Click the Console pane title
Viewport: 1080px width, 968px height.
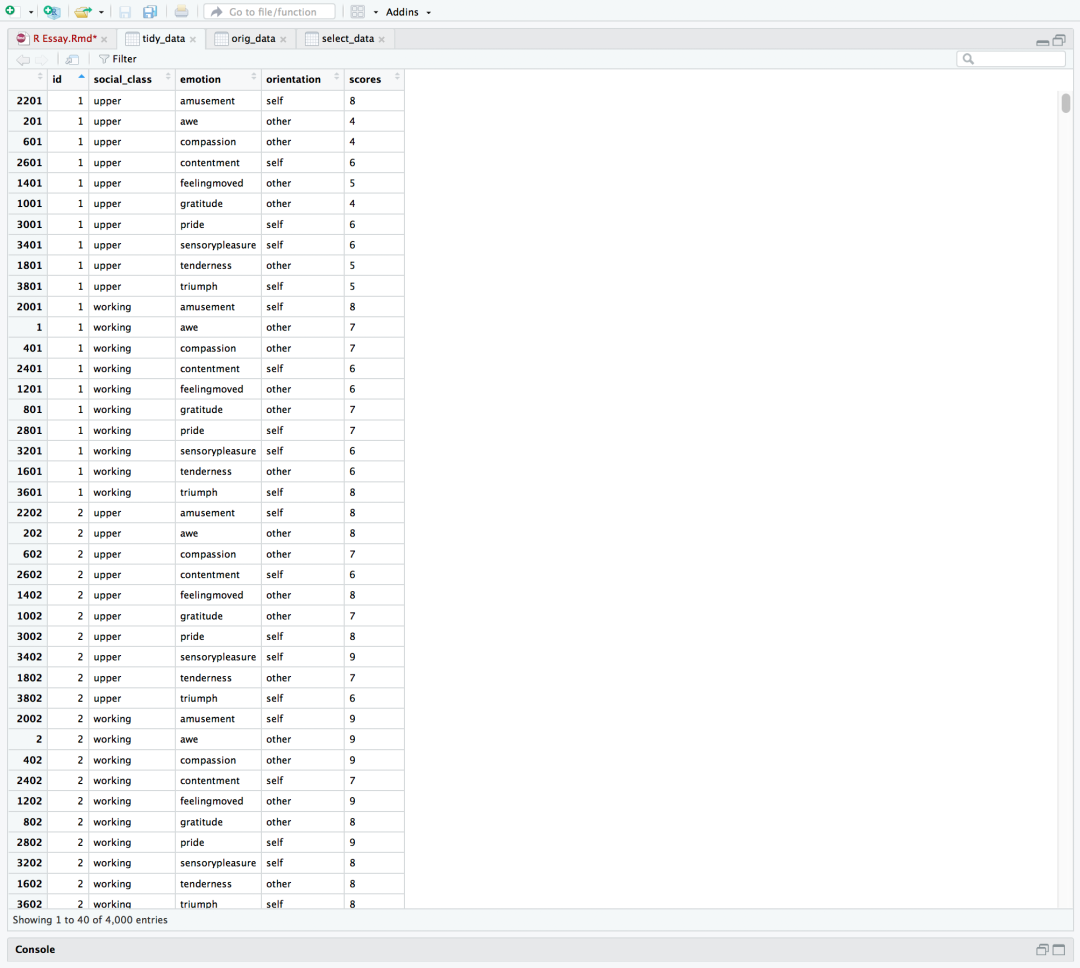coord(35,949)
